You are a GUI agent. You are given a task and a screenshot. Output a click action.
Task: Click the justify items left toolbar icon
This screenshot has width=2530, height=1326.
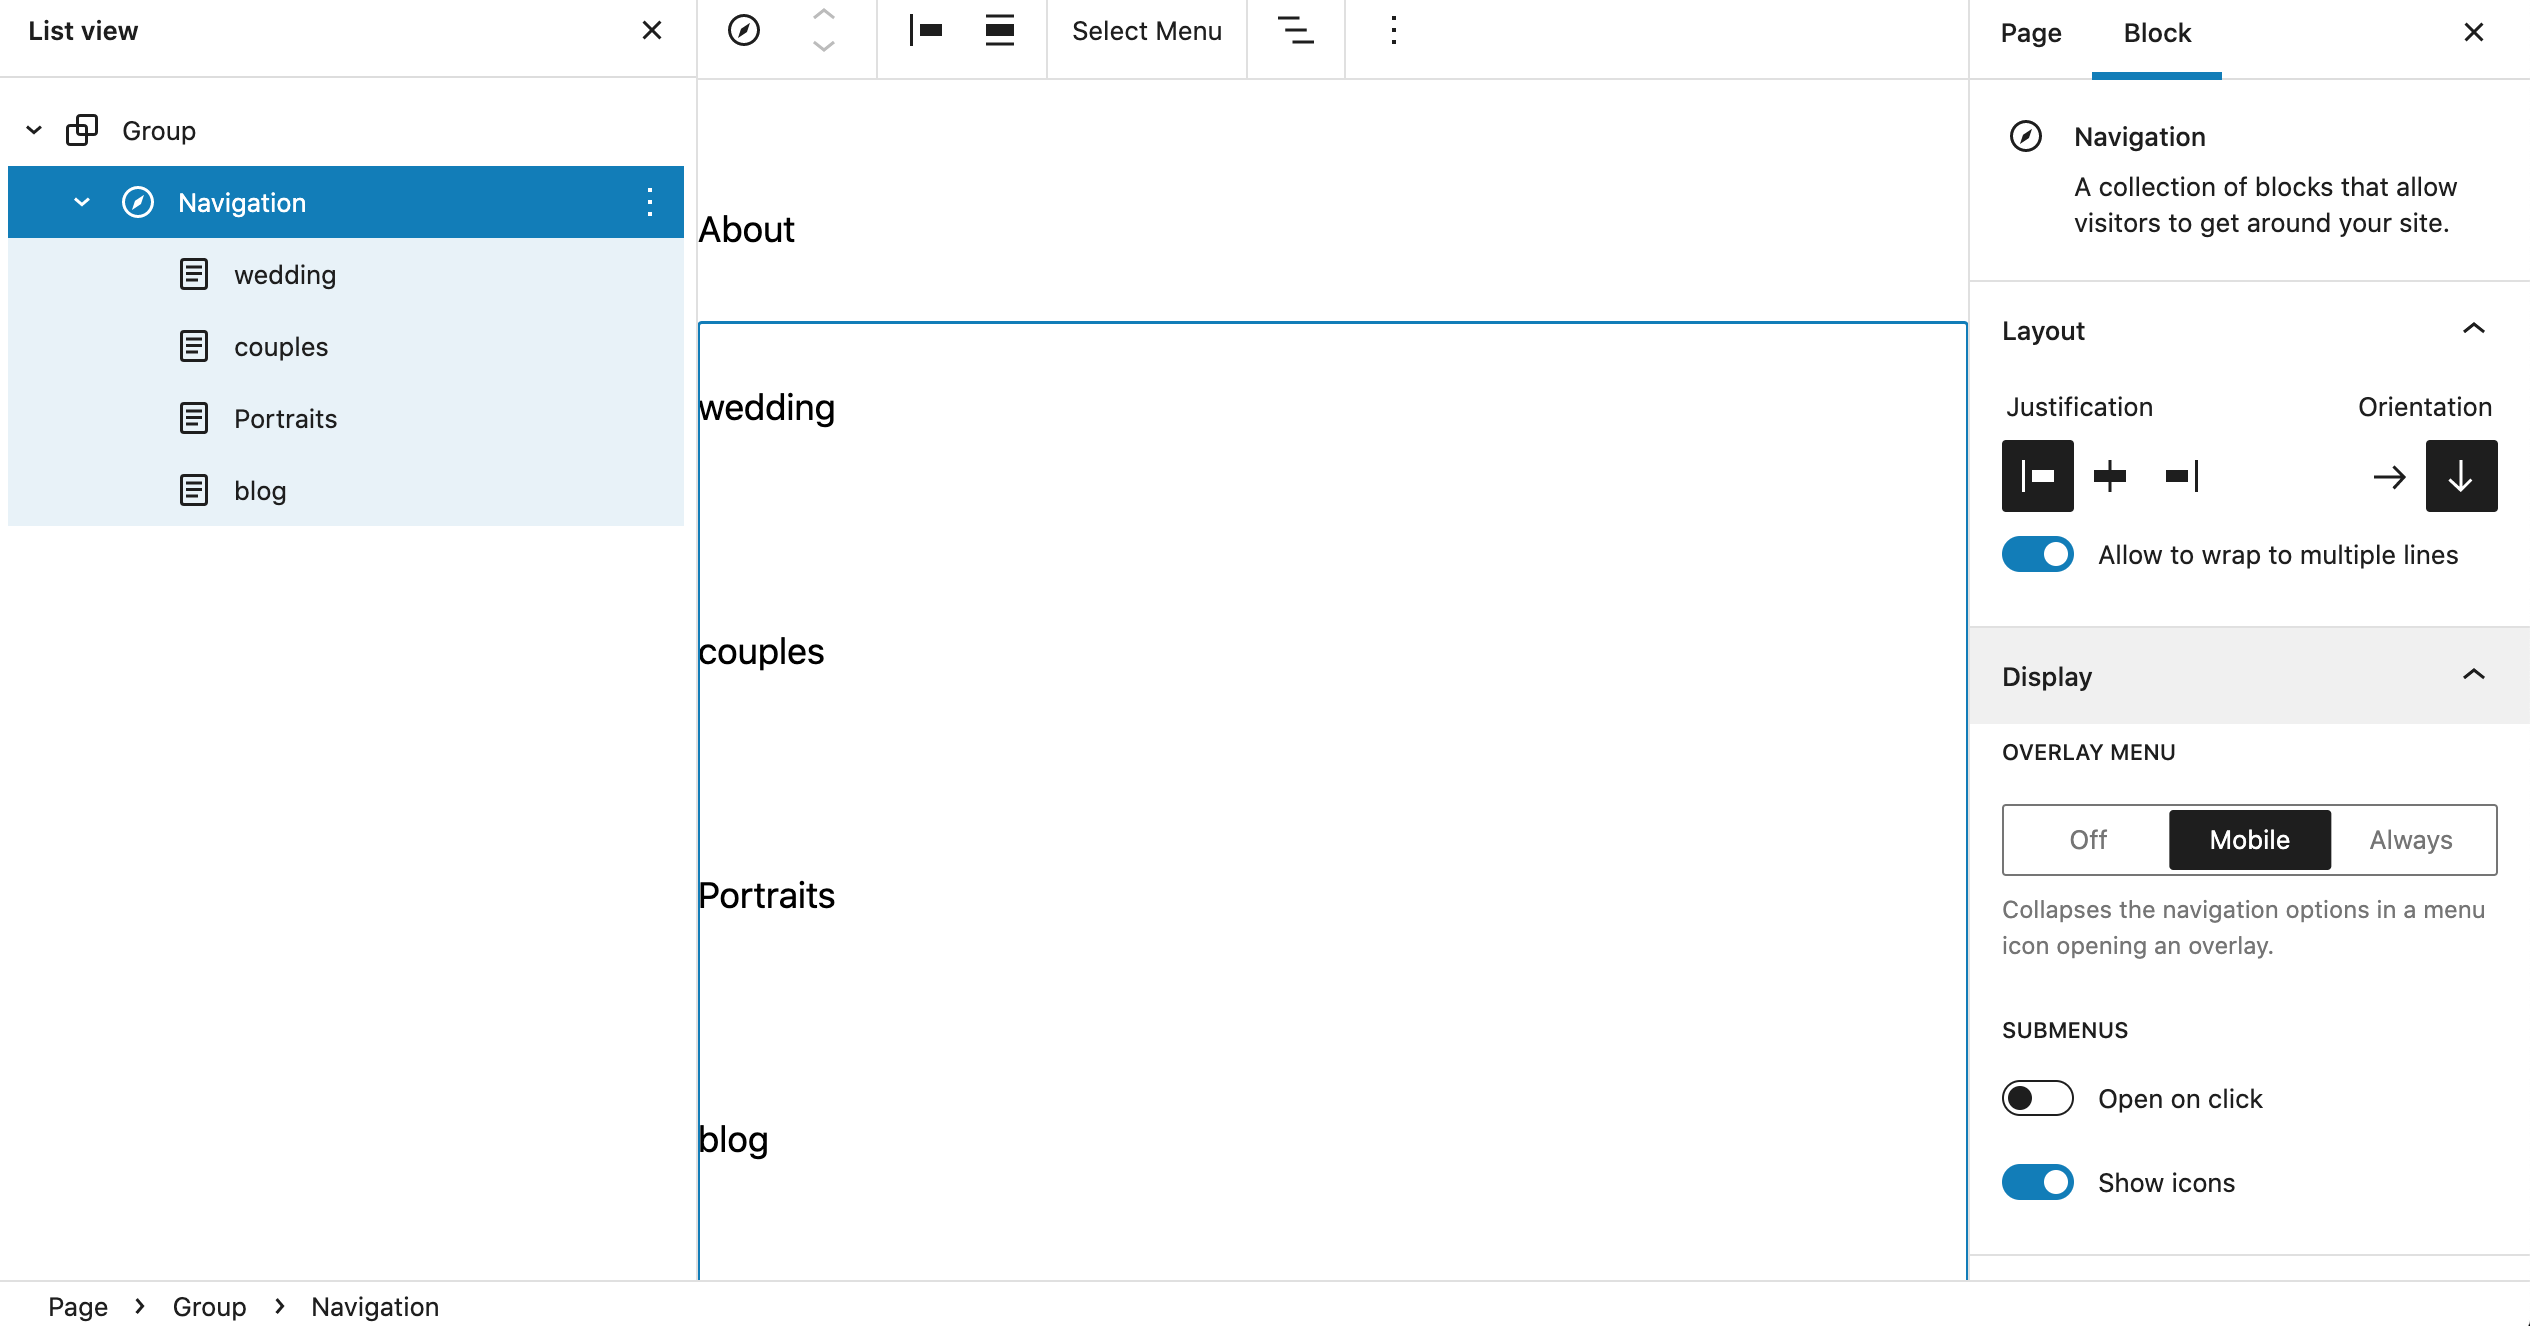point(926,31)
